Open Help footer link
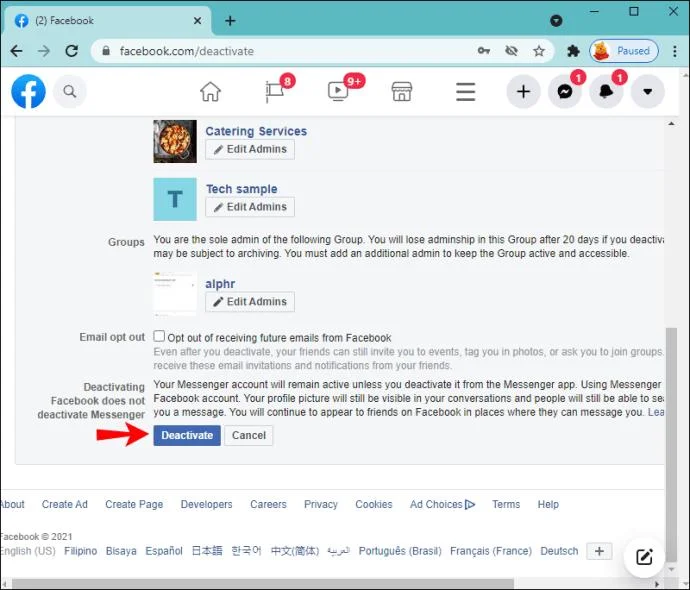This screenshot has width=690, height=590. click(x=548, y=504)
